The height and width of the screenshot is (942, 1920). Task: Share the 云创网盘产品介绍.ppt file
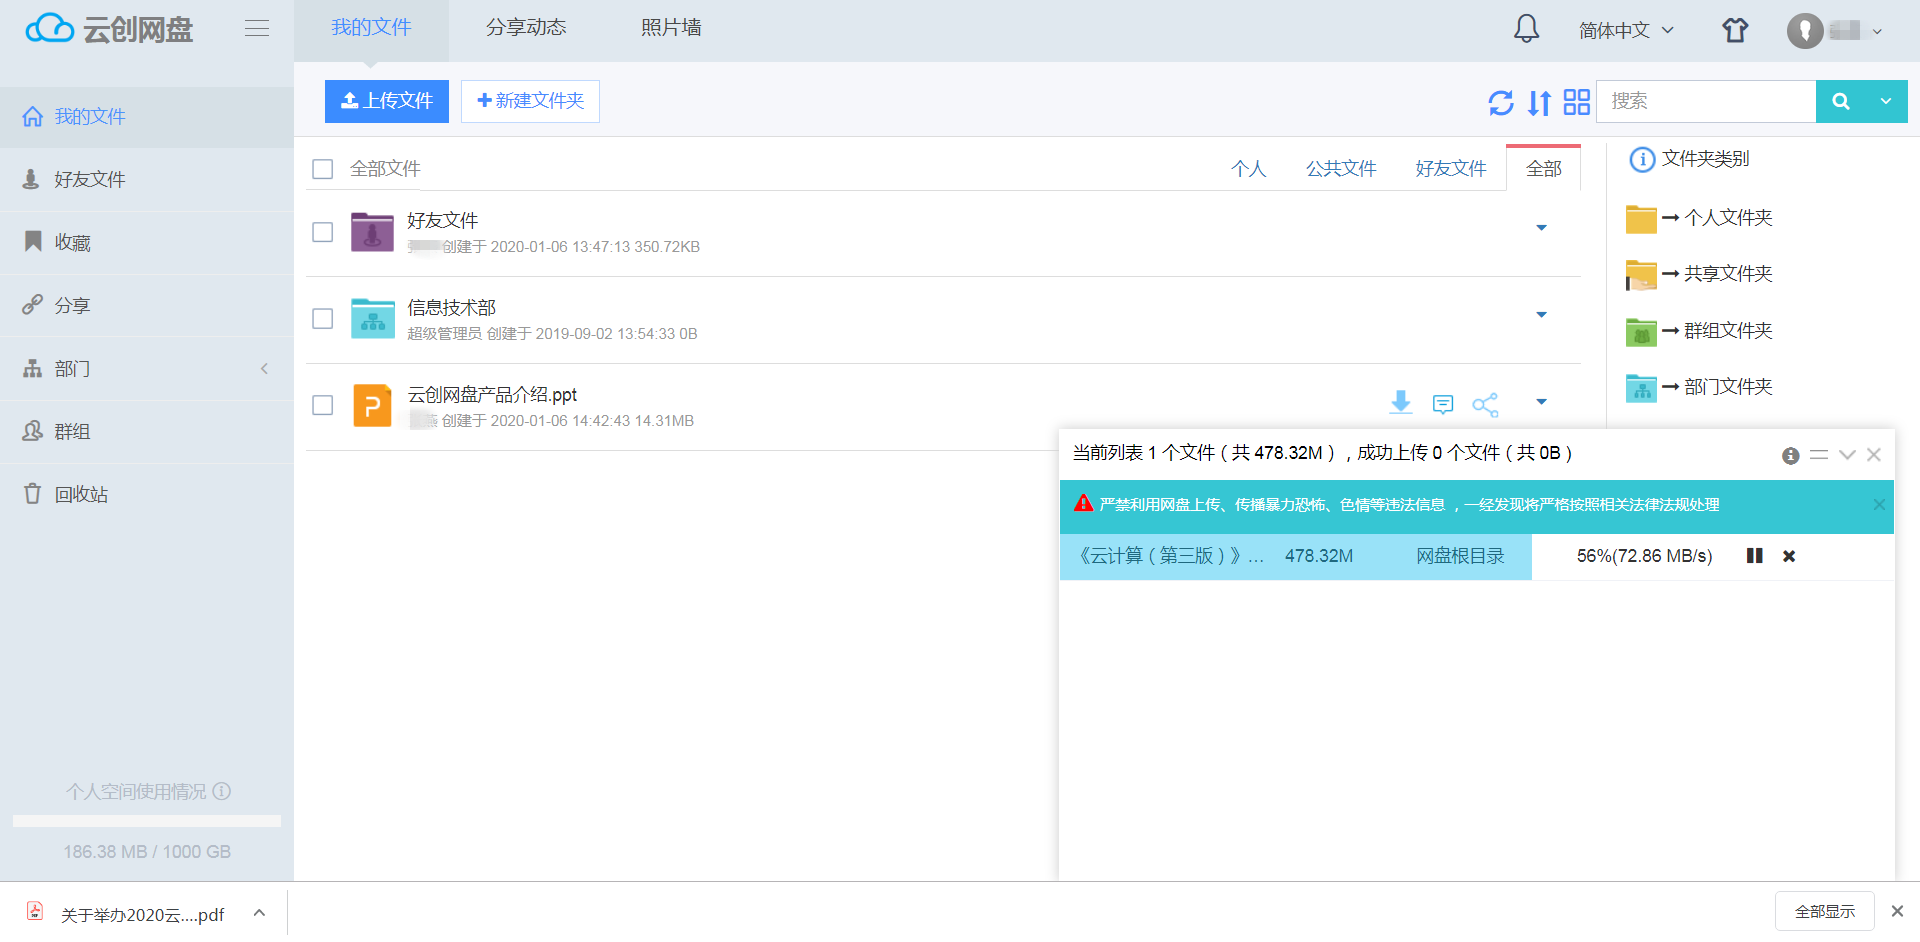pyautogui.click(x=1485, y=404)
